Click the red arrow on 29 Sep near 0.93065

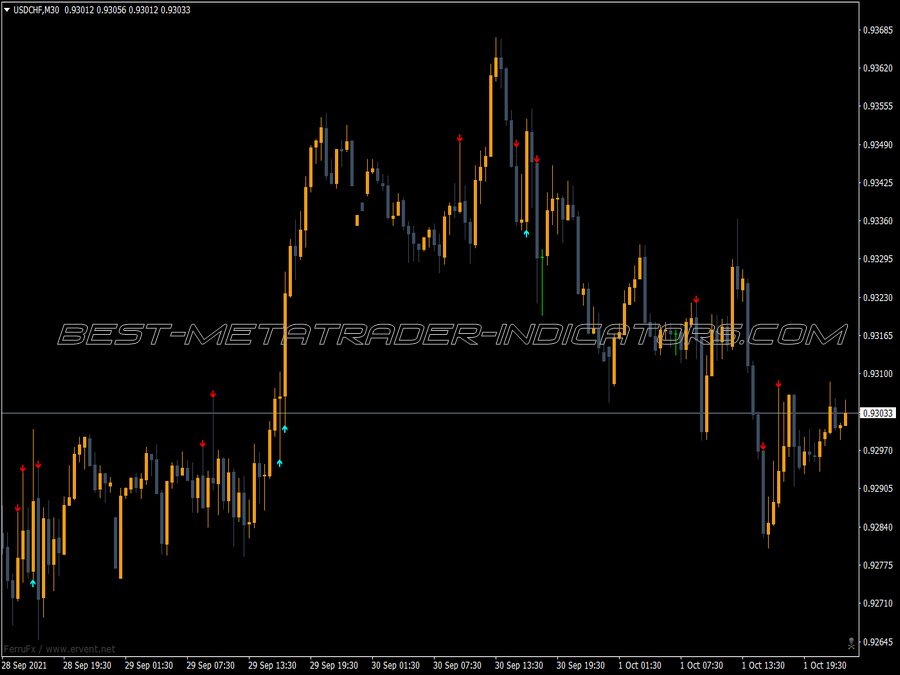coord(213,394)
